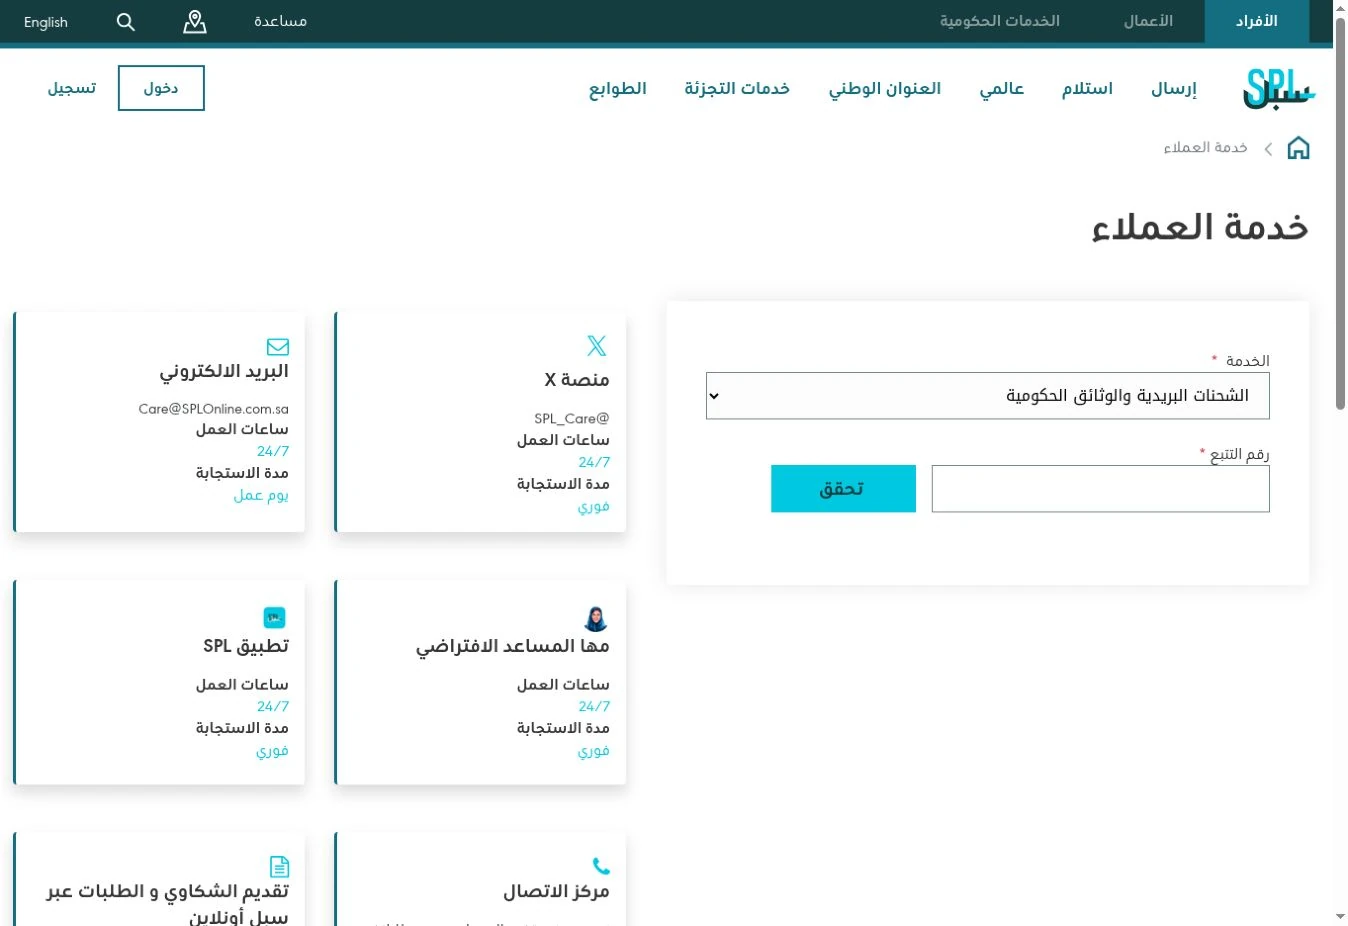Click the email envelope icon
Viewport: 1348px width, 926px height.
(278, 347)
